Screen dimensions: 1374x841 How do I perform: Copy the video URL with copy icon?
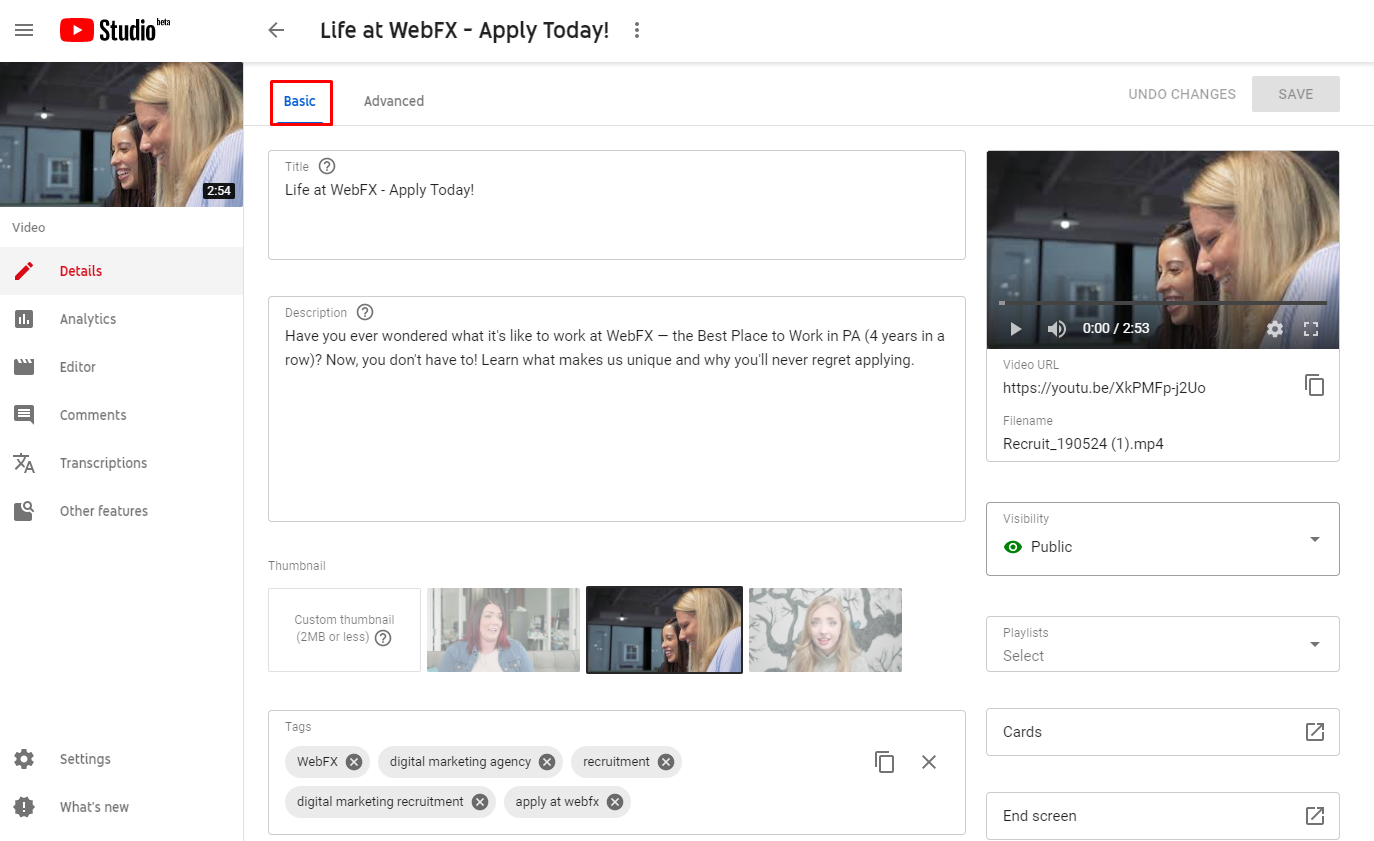coord(1314,385)
